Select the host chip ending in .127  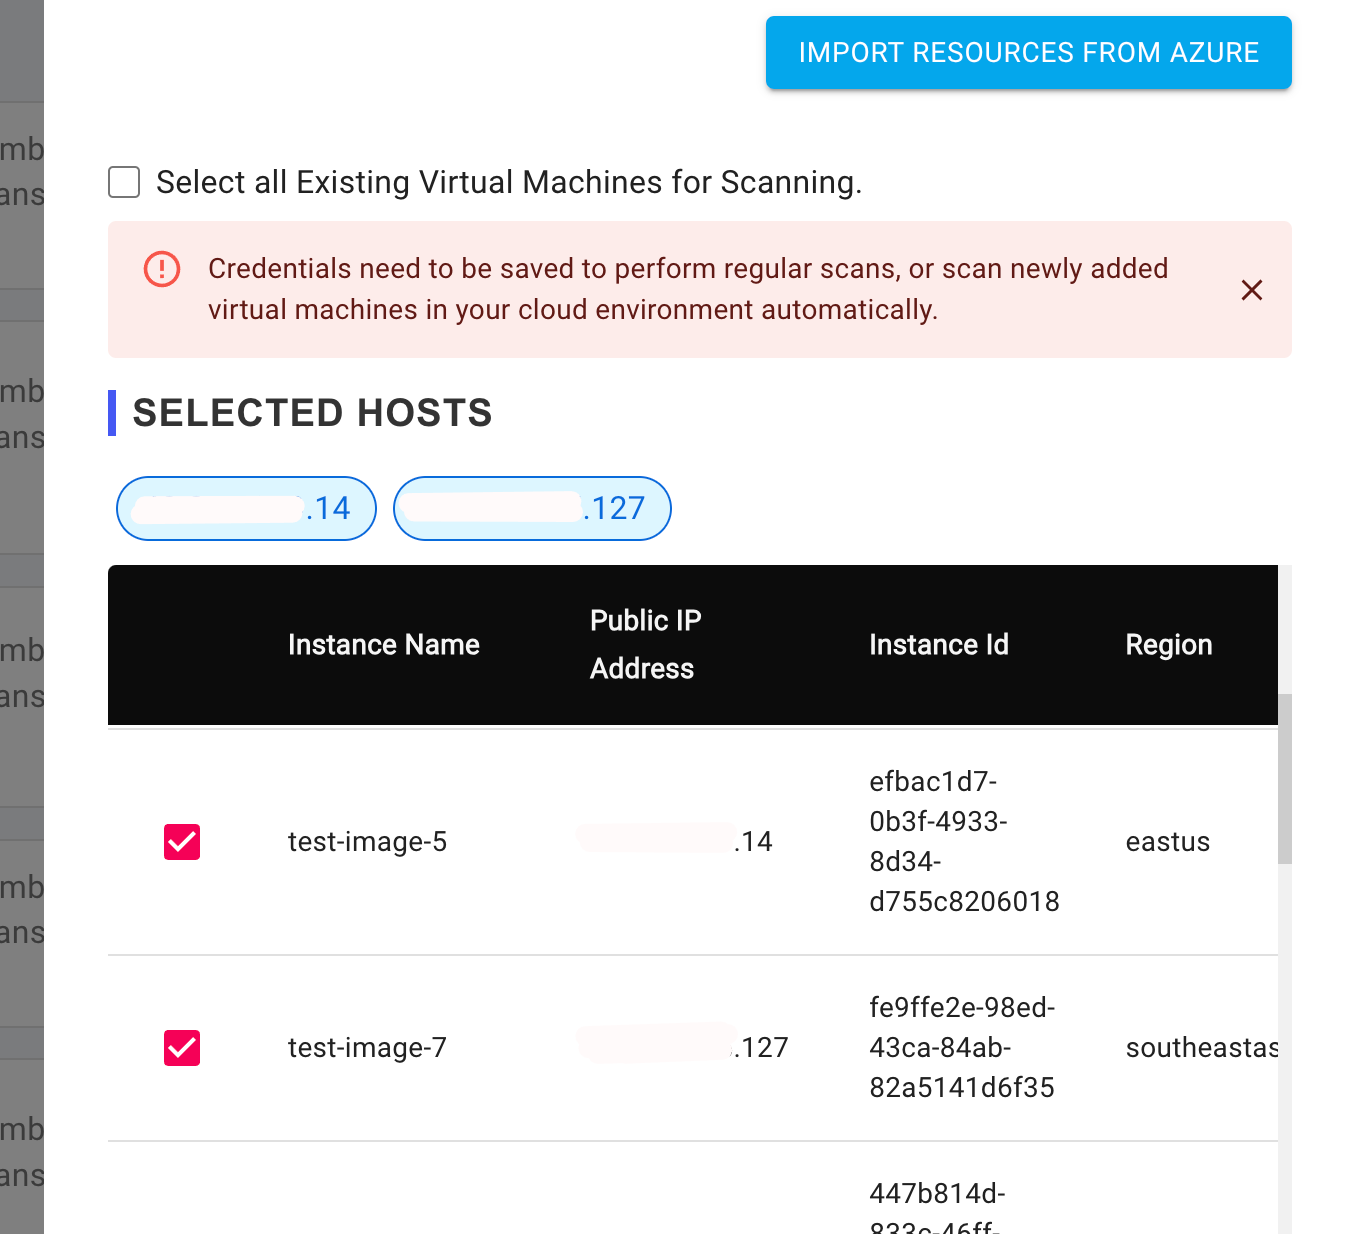tap(532, 509)
